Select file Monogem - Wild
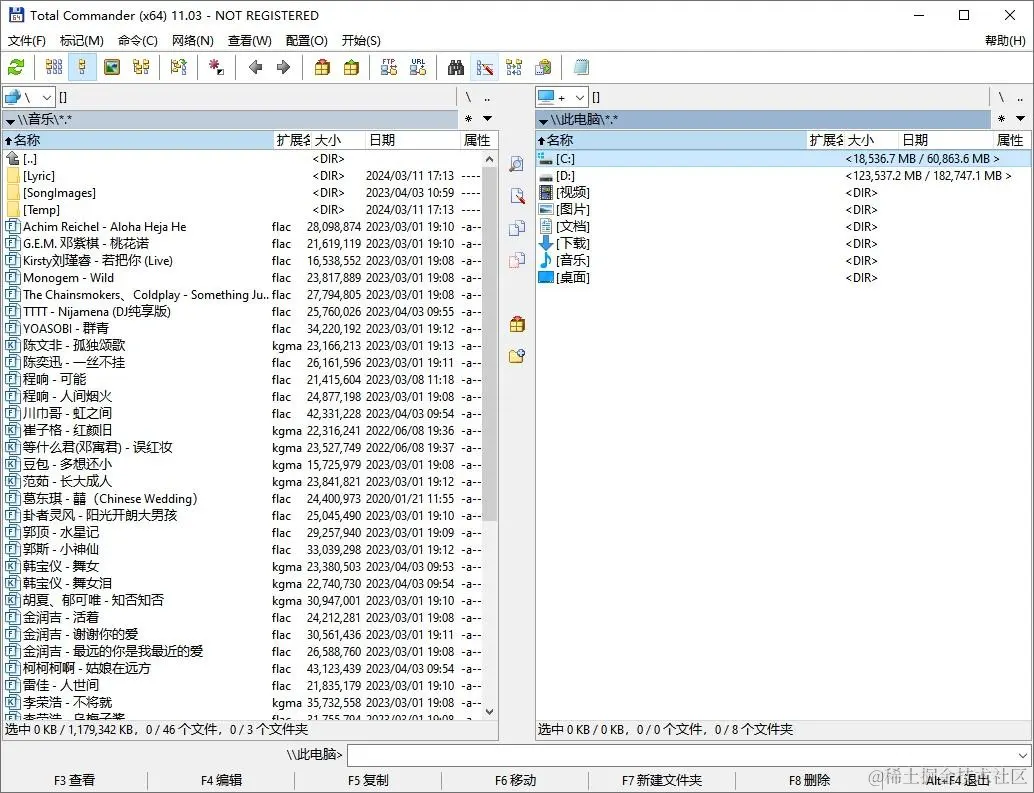 pyautogui.click(x=243, y=278)
